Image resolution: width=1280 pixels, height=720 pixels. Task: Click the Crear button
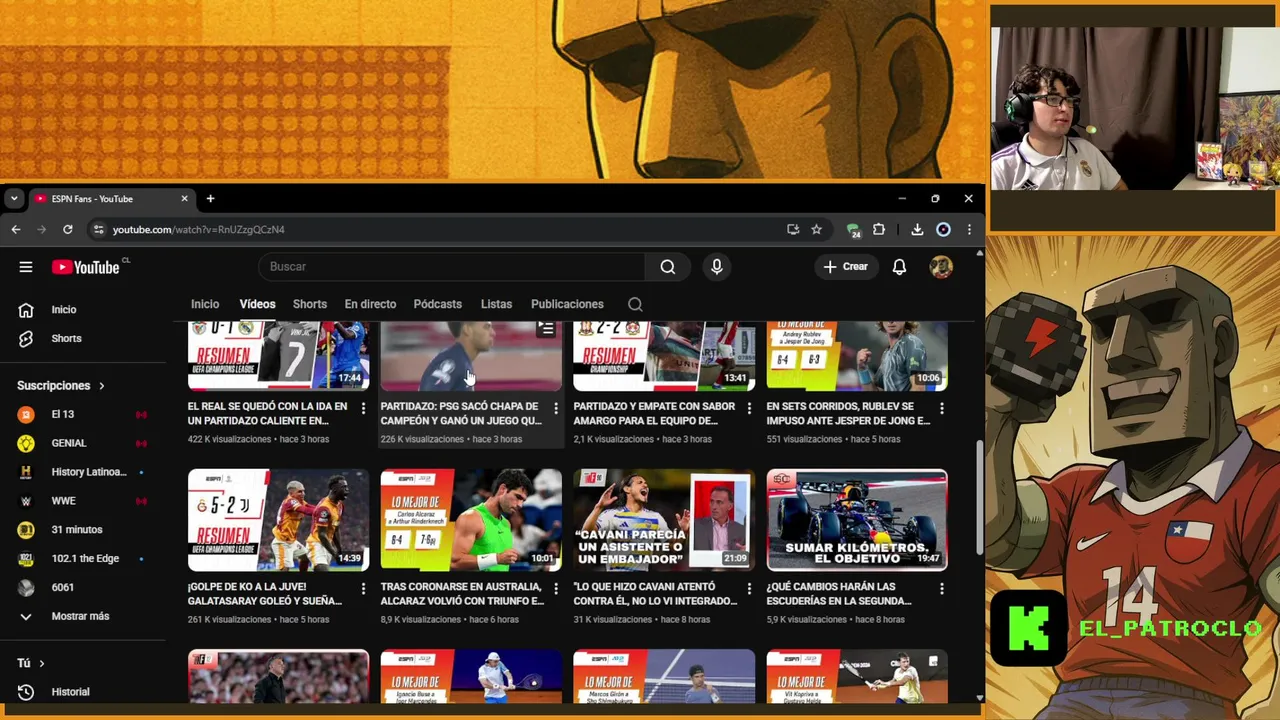click(845, 267)
